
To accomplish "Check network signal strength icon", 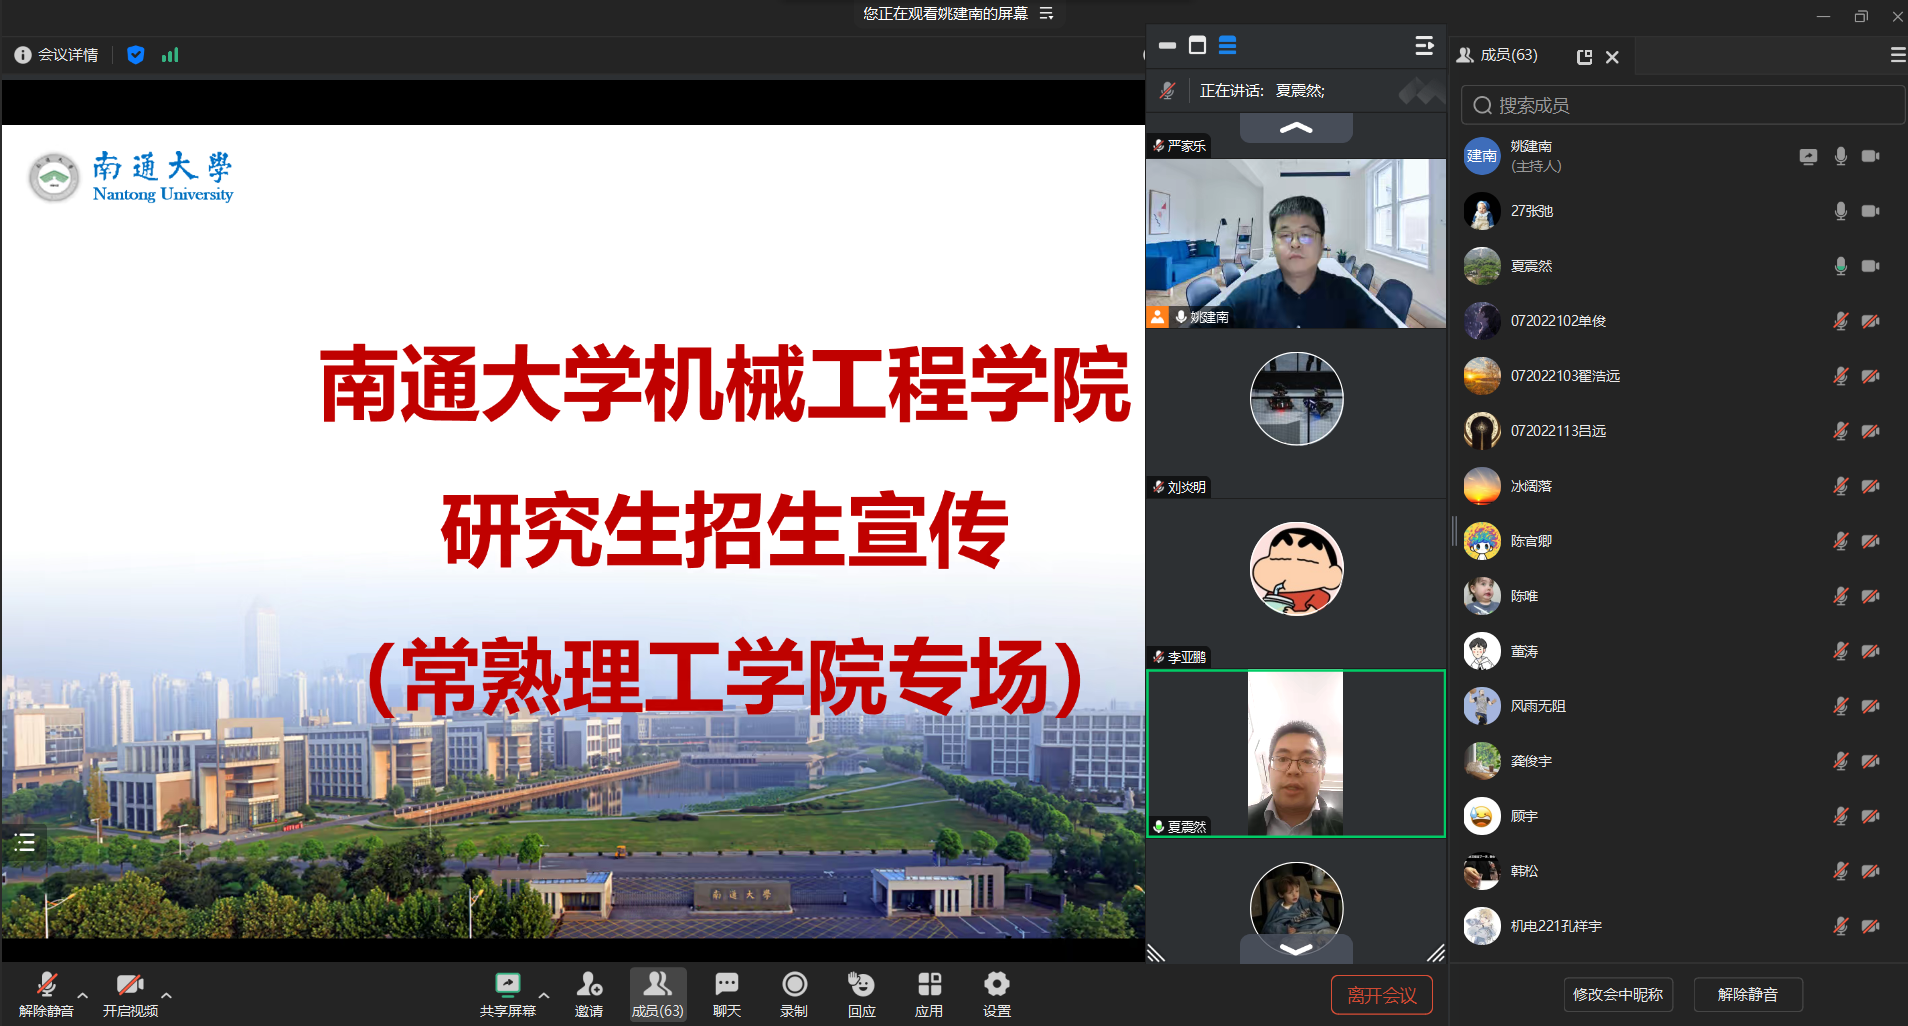I will click(170, 55).
